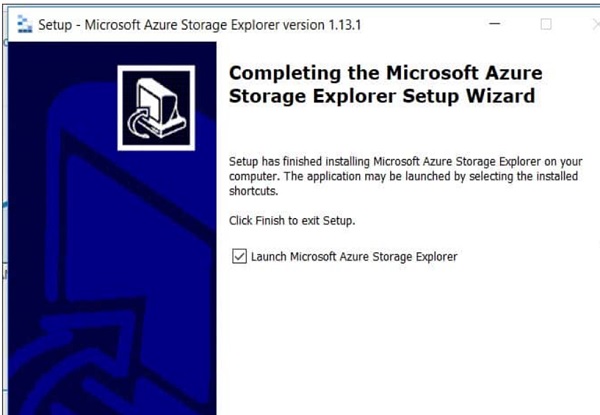
Task: Click the Click Finish to exit Setup text
Action: 292,220
